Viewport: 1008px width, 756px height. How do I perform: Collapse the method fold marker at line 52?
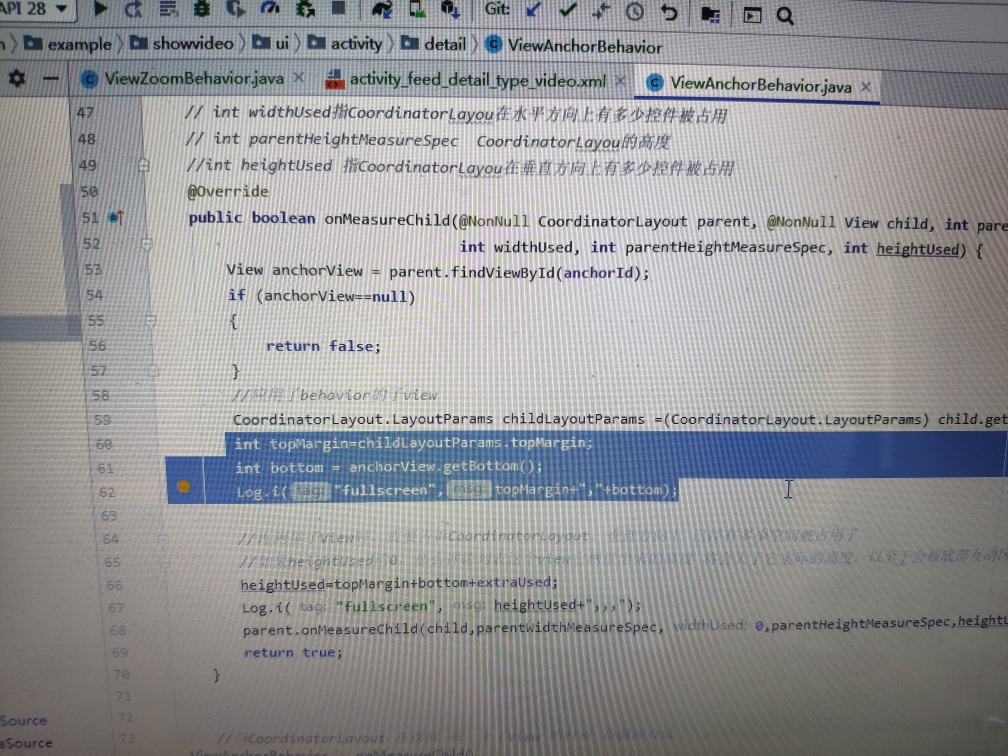(x=147, y=244)
